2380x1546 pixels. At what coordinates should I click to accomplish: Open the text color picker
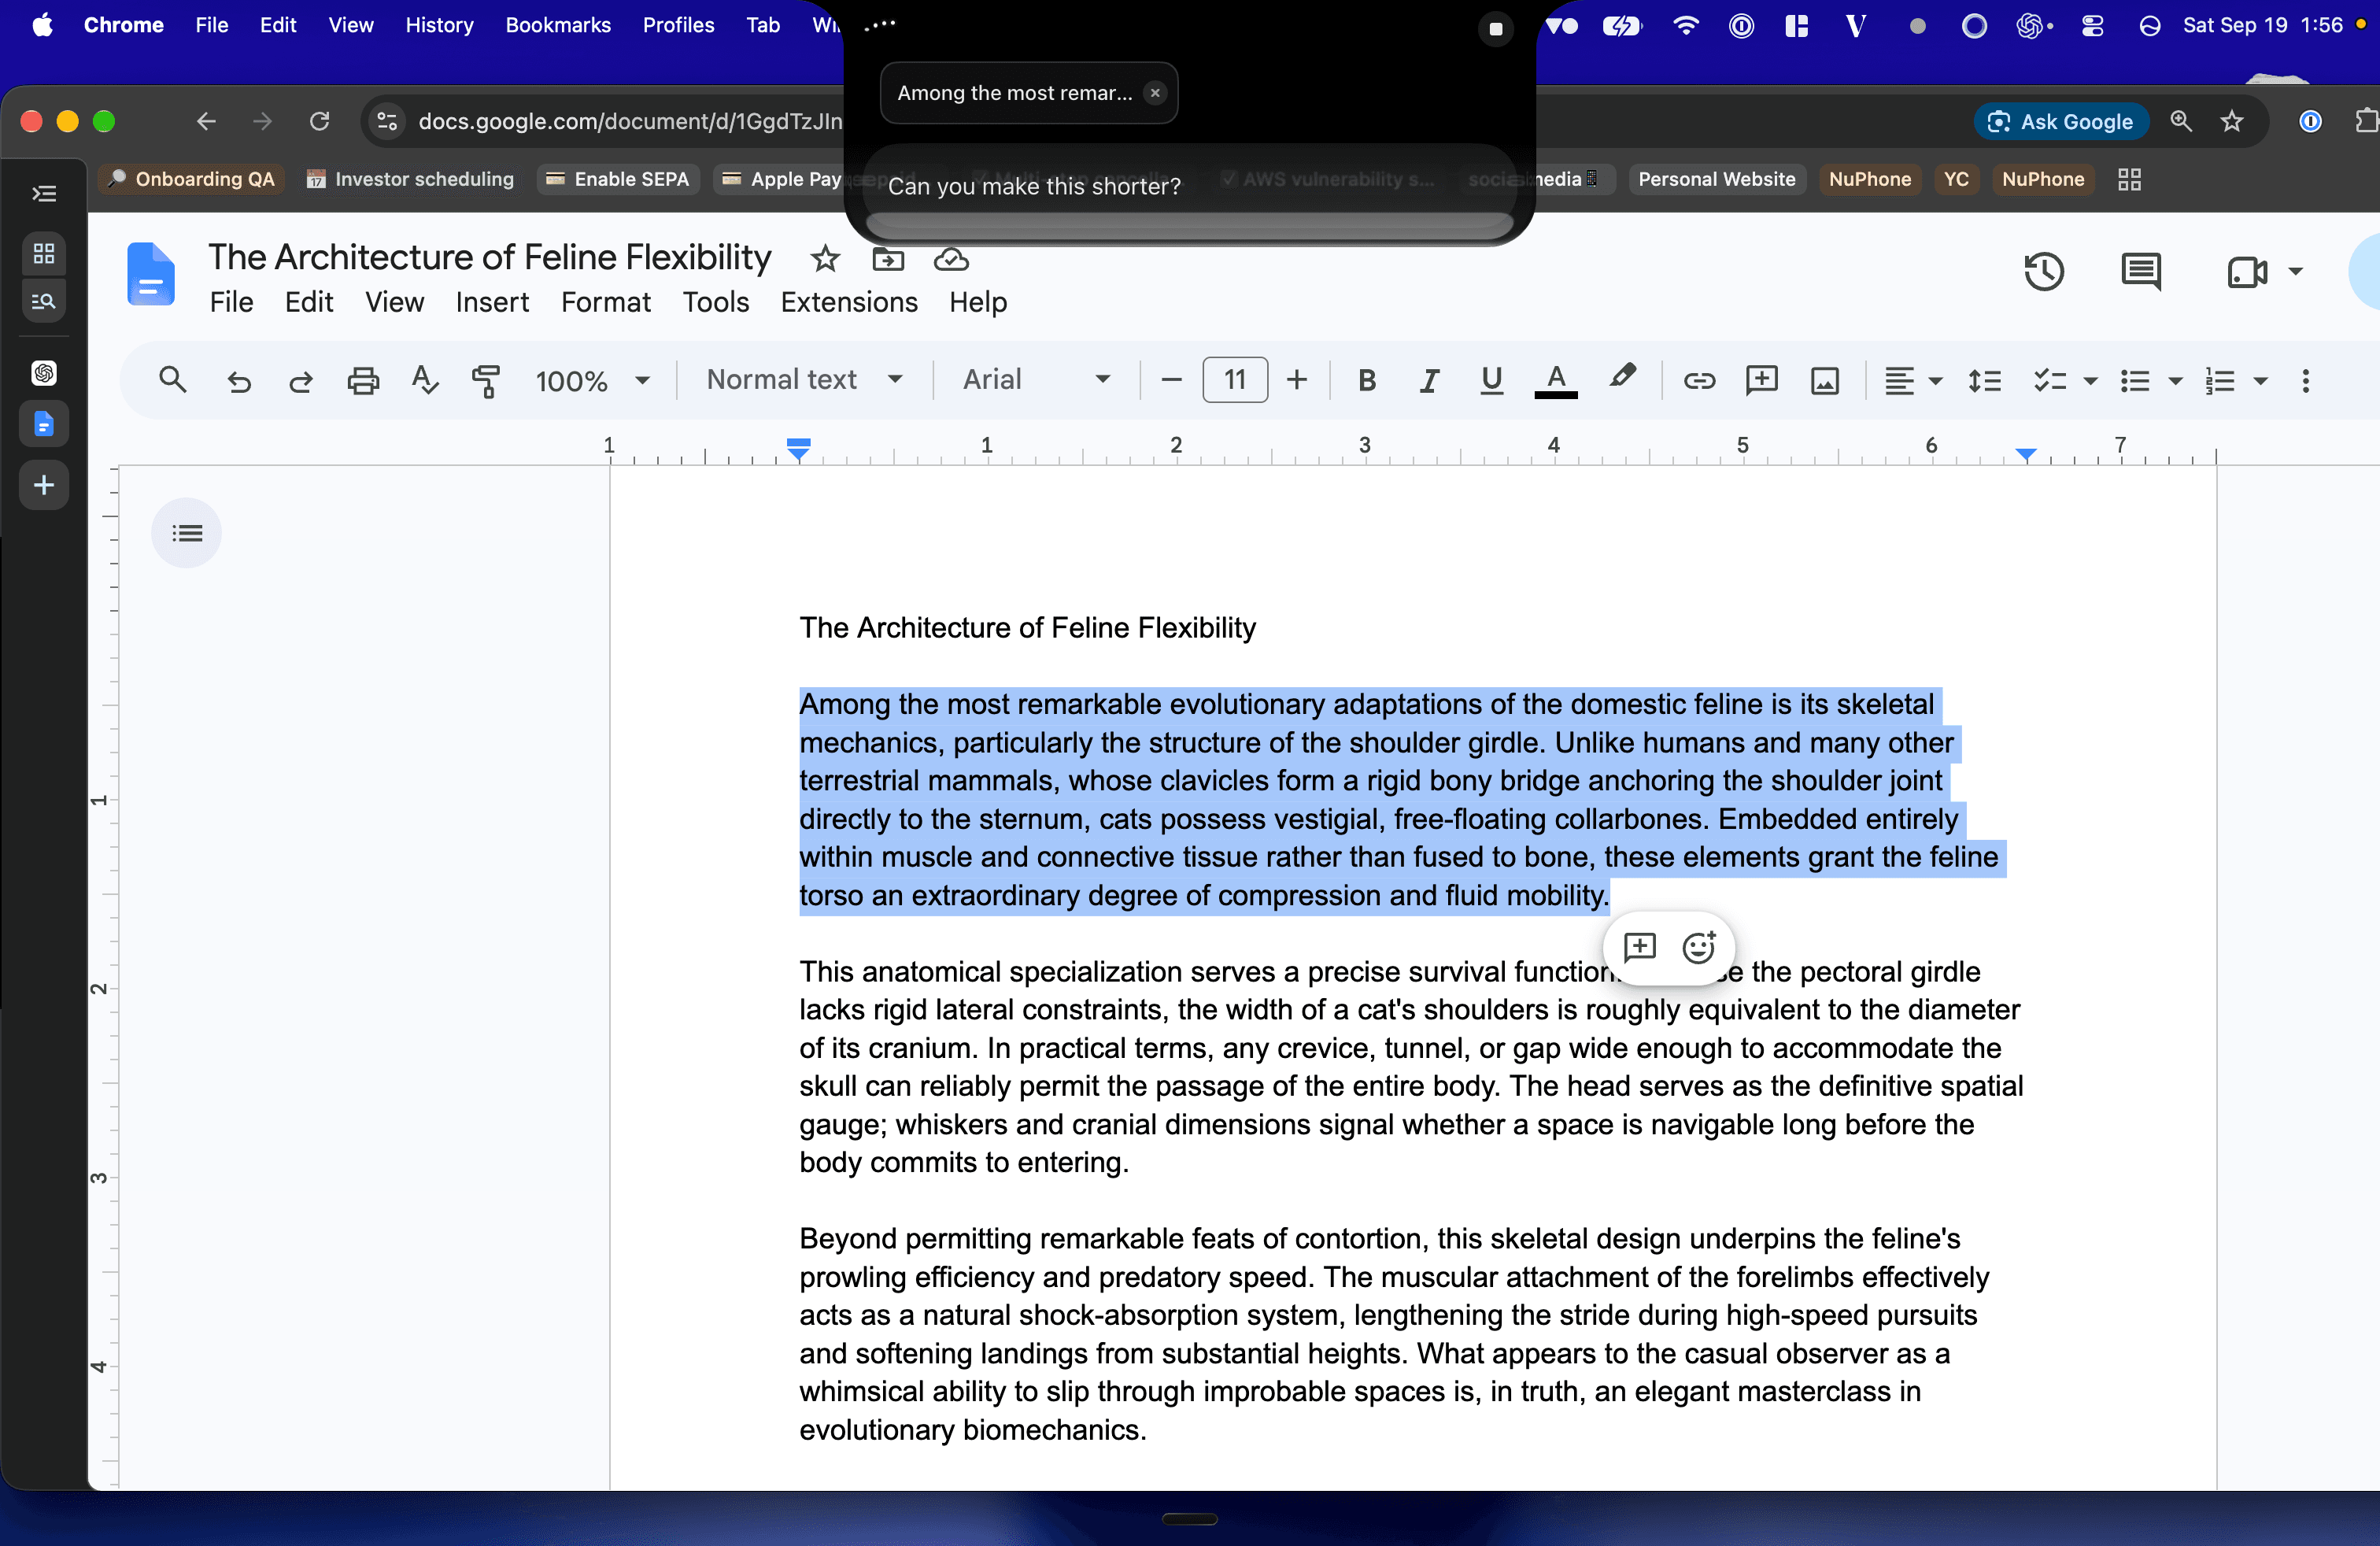click(1556, 380)
